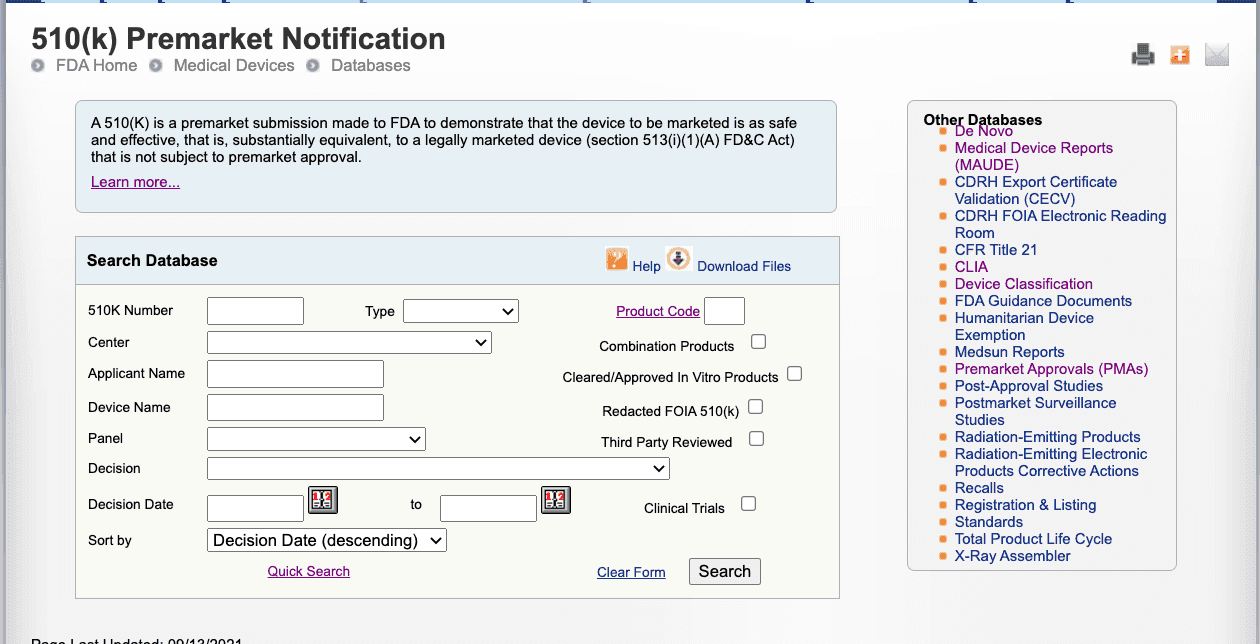Viewport: 1260px width, 644px height.
Task: Open CDRH FOIA Electronic Reading Room
Action: point(1060,224)
